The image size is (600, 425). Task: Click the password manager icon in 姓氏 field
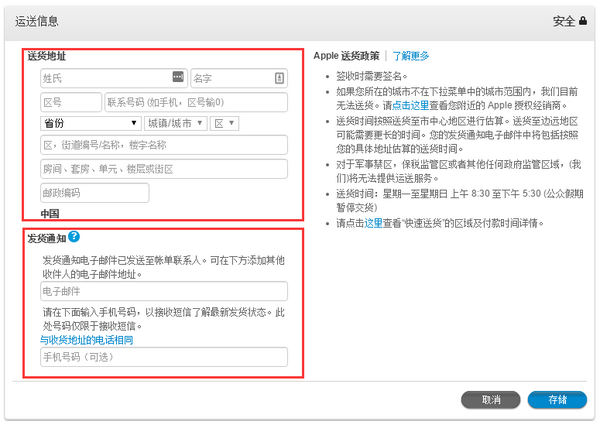click(178, 77)
